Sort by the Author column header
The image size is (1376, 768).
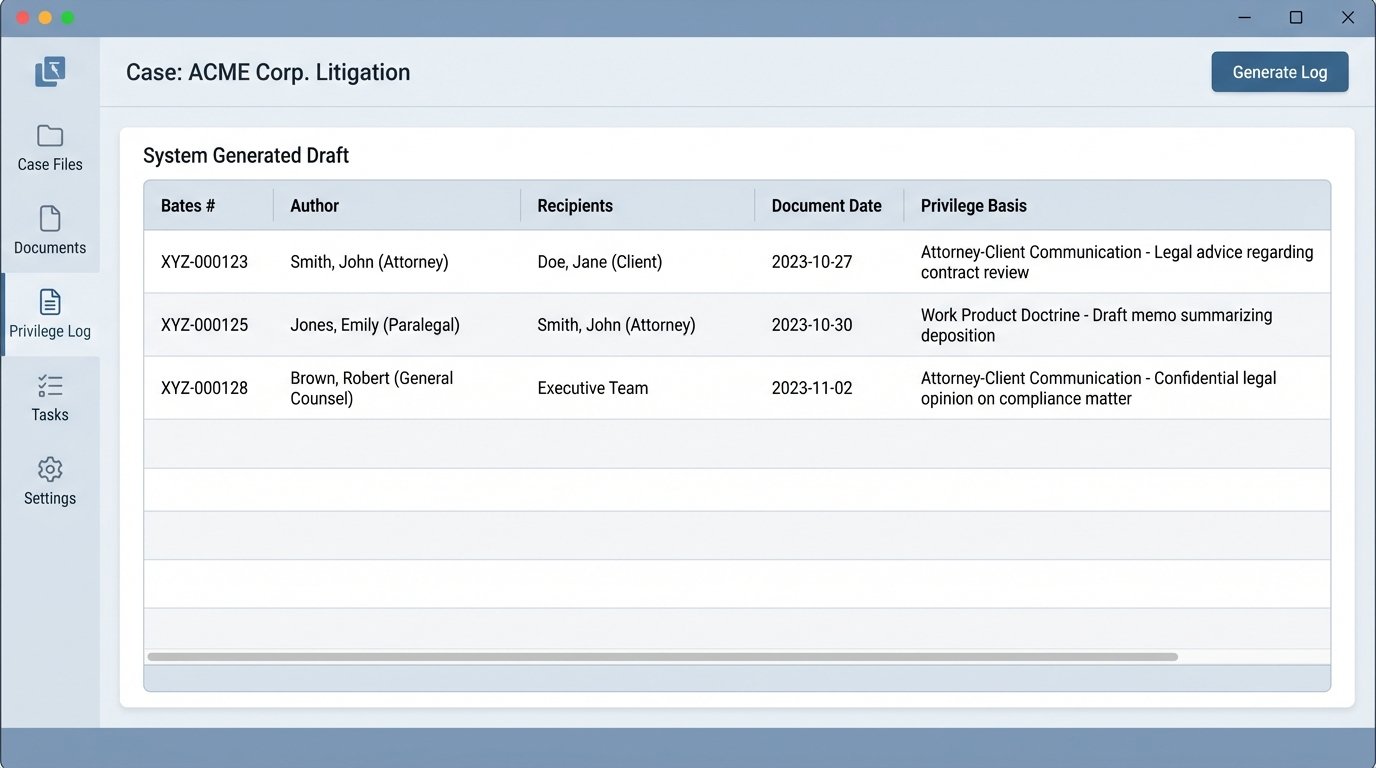pos(314,205)
